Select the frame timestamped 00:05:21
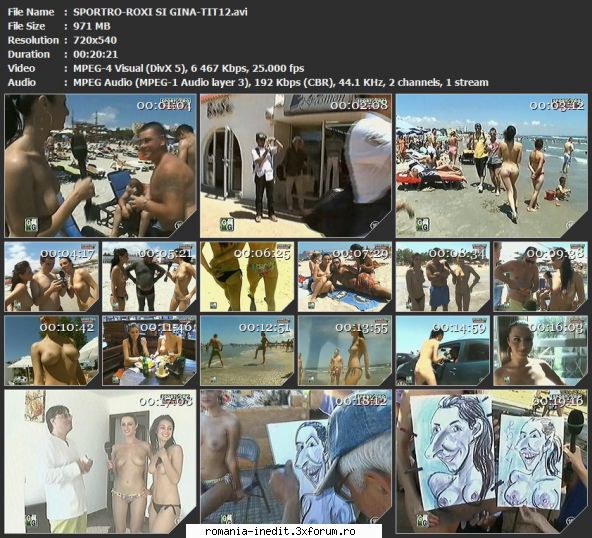This screenshot has width=592, height=538. click(149, 277)
